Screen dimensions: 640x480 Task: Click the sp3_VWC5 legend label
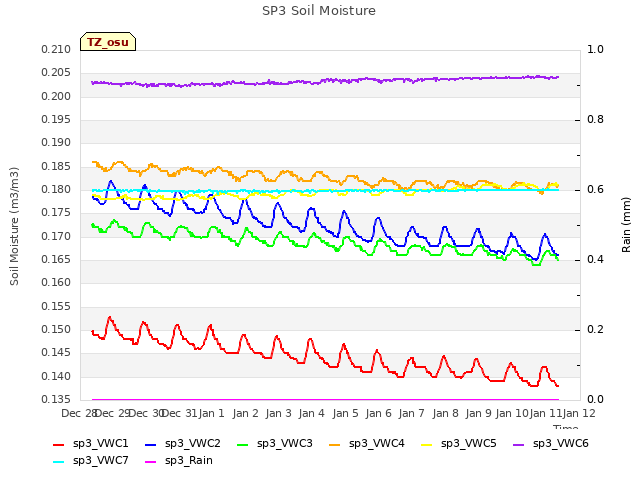point(469,444)
